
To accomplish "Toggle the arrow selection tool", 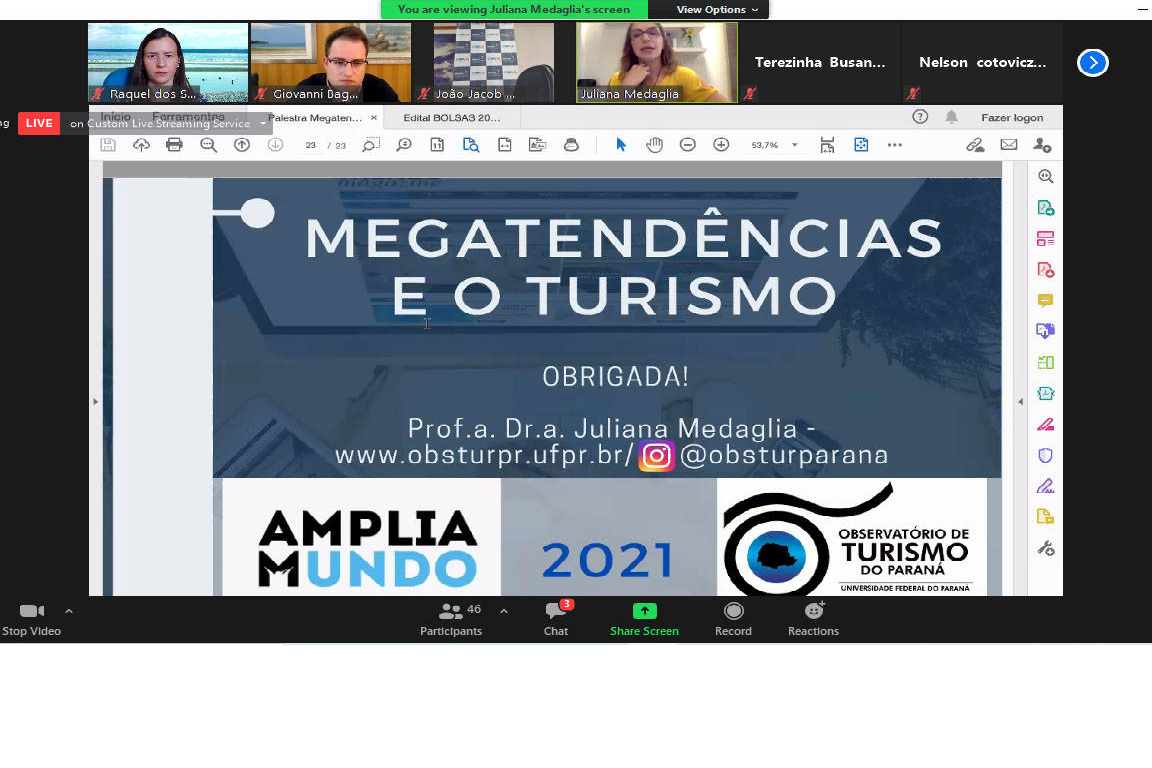I will click(621, 145).
